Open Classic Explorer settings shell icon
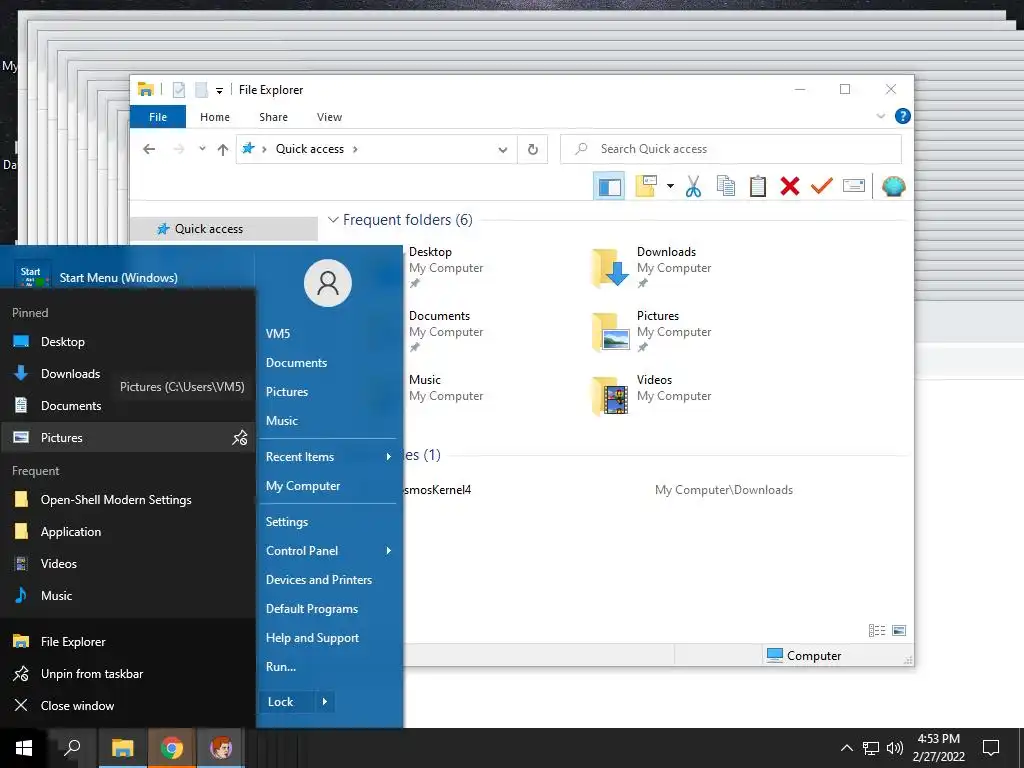 893,187
